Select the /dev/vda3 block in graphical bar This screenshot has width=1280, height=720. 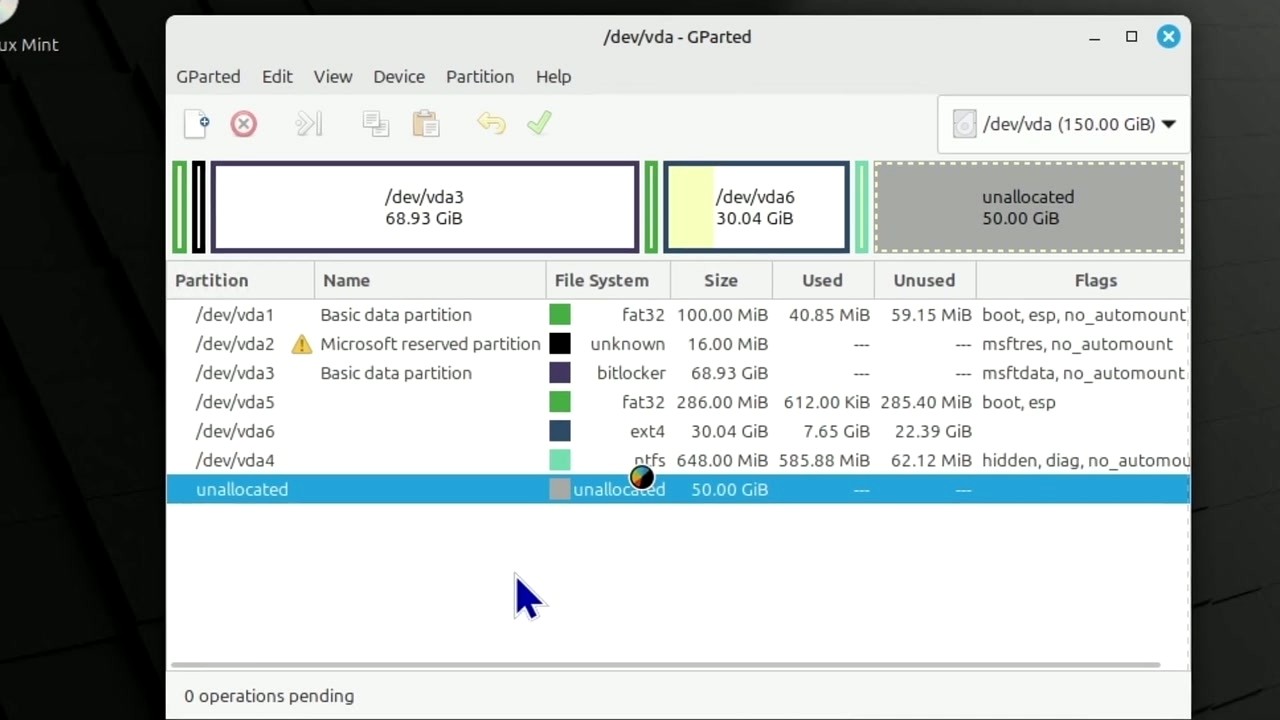pos(424,207)
